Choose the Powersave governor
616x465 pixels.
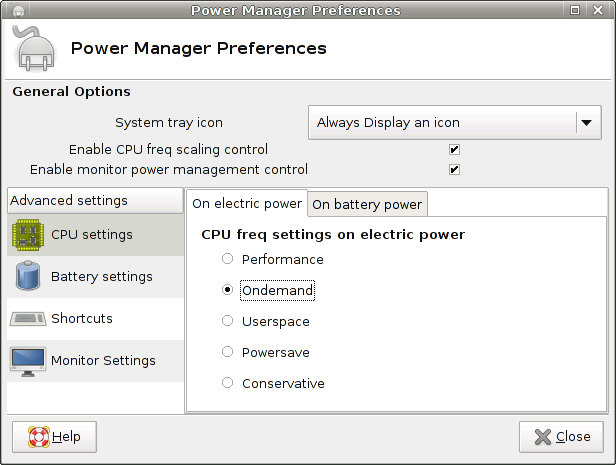[x=228, y=352]
